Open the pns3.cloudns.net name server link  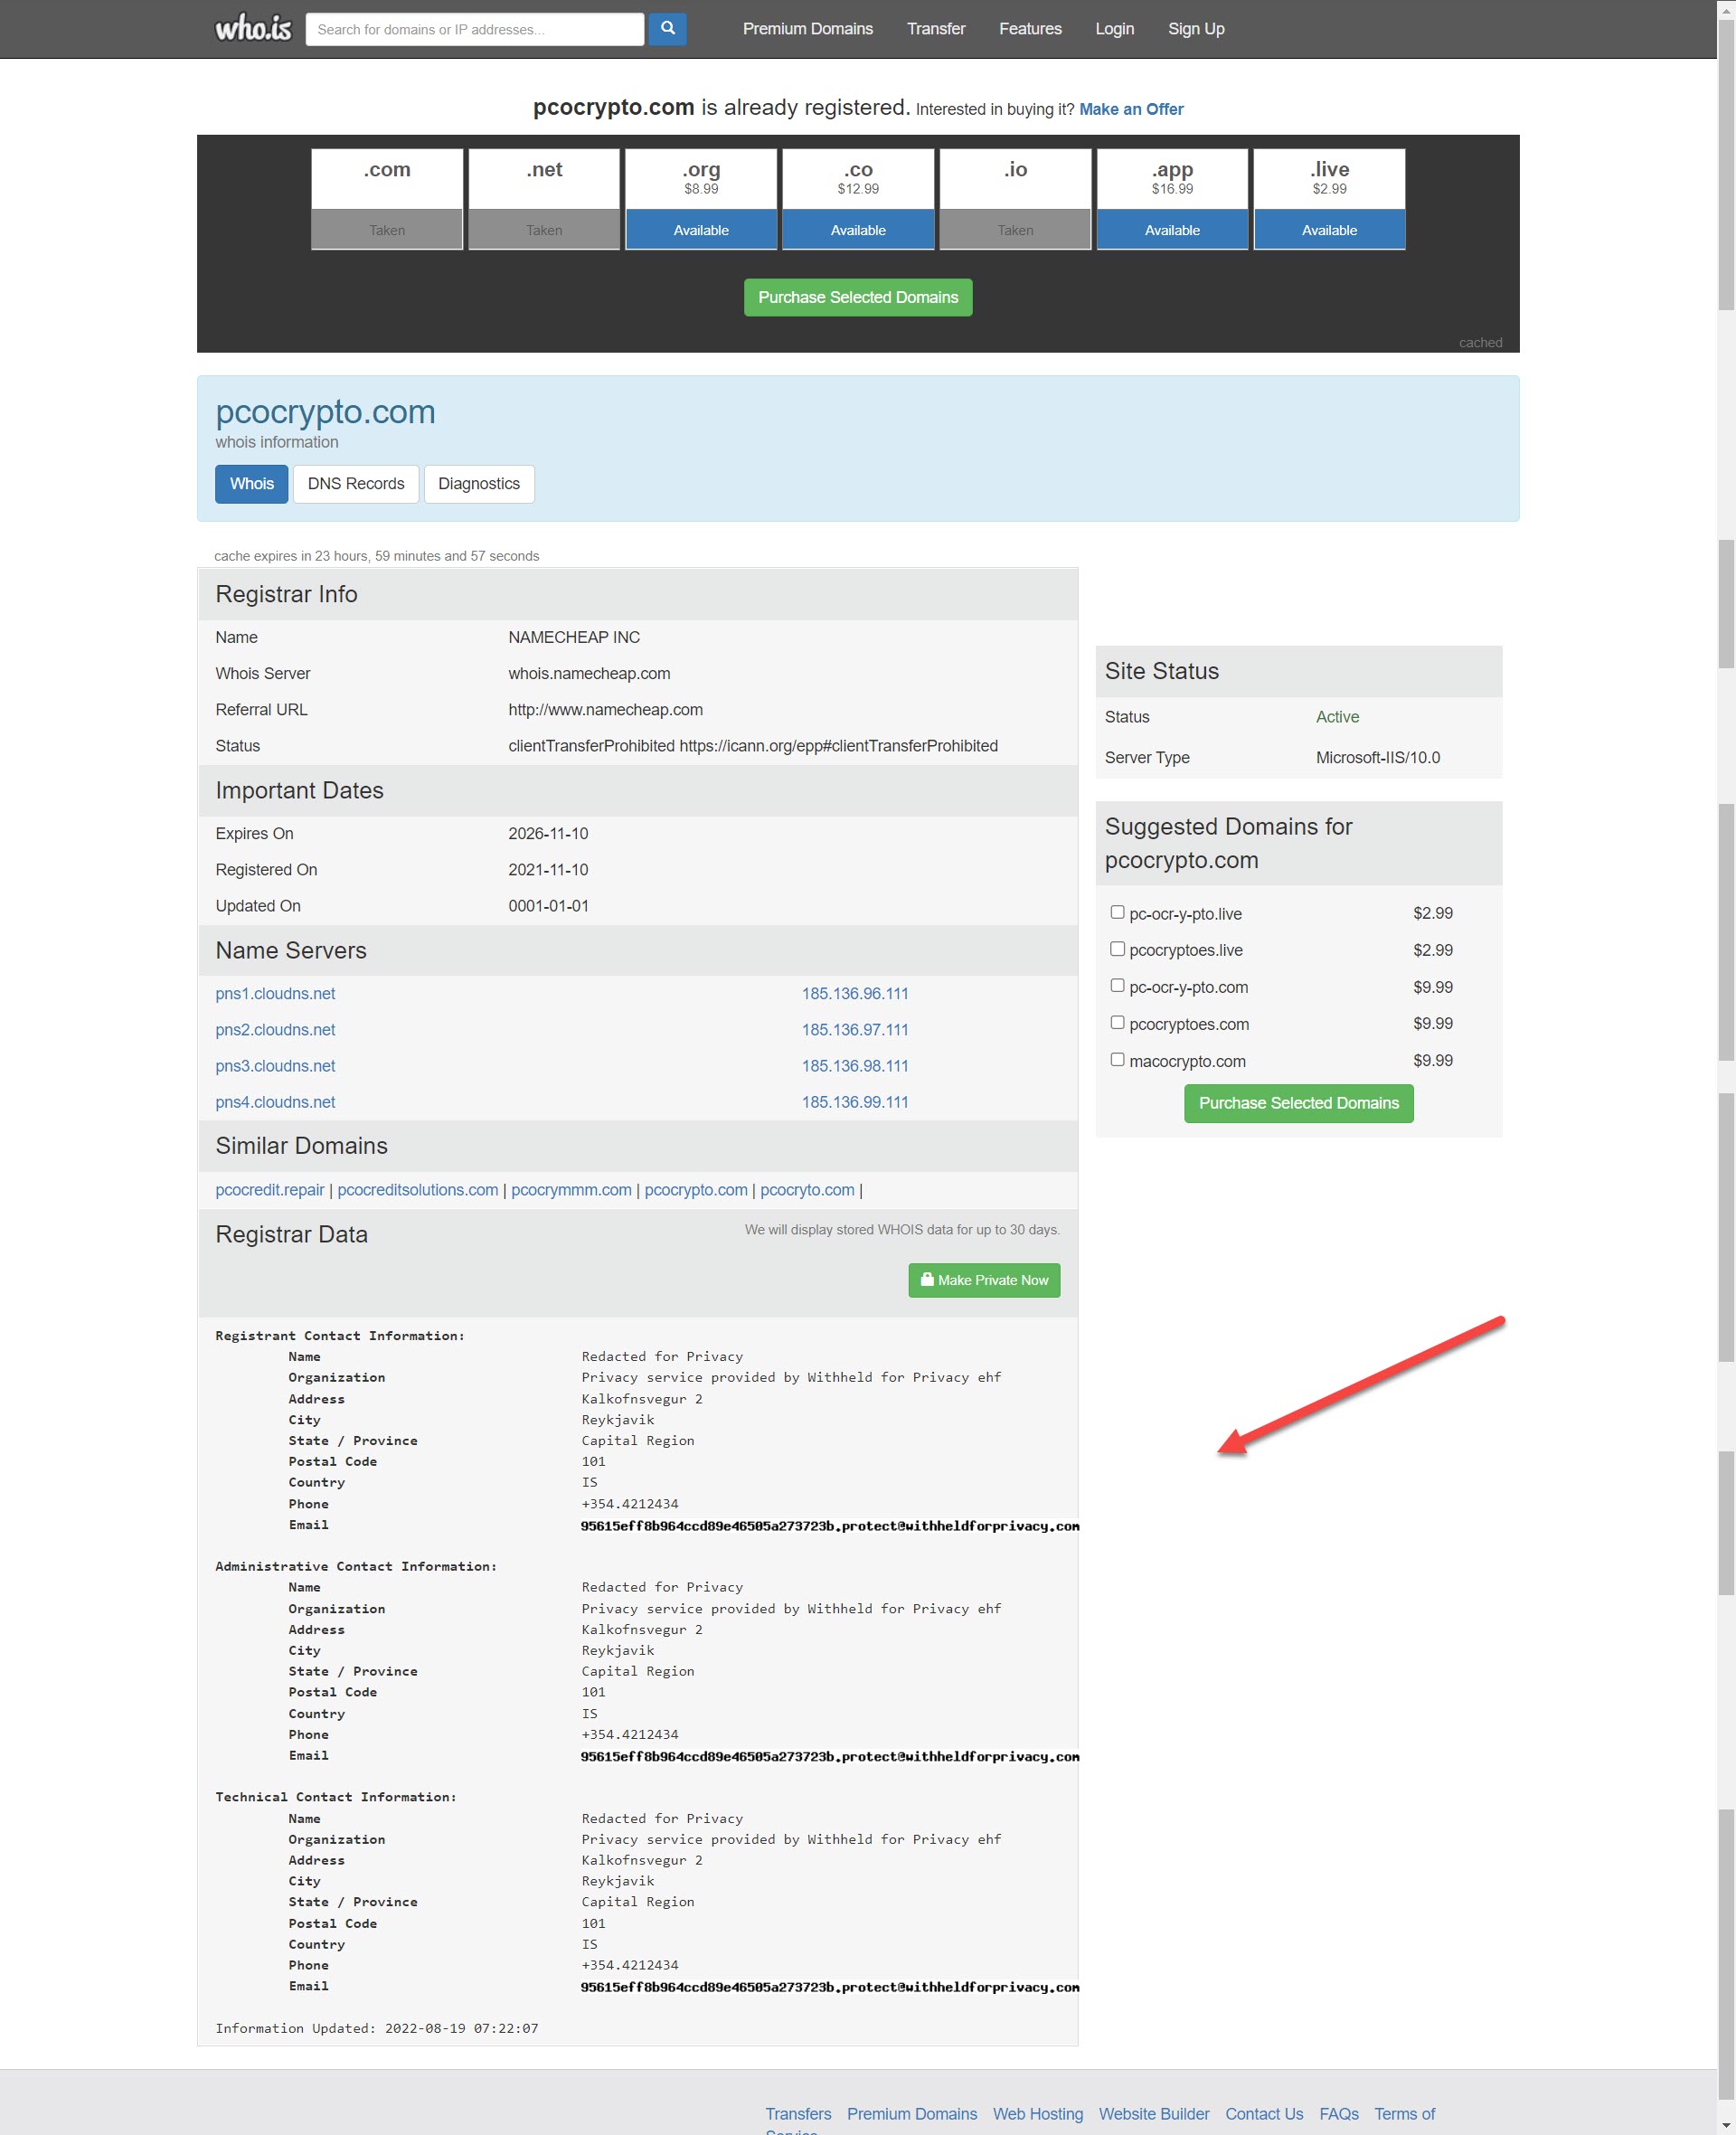coord(275,1066)
